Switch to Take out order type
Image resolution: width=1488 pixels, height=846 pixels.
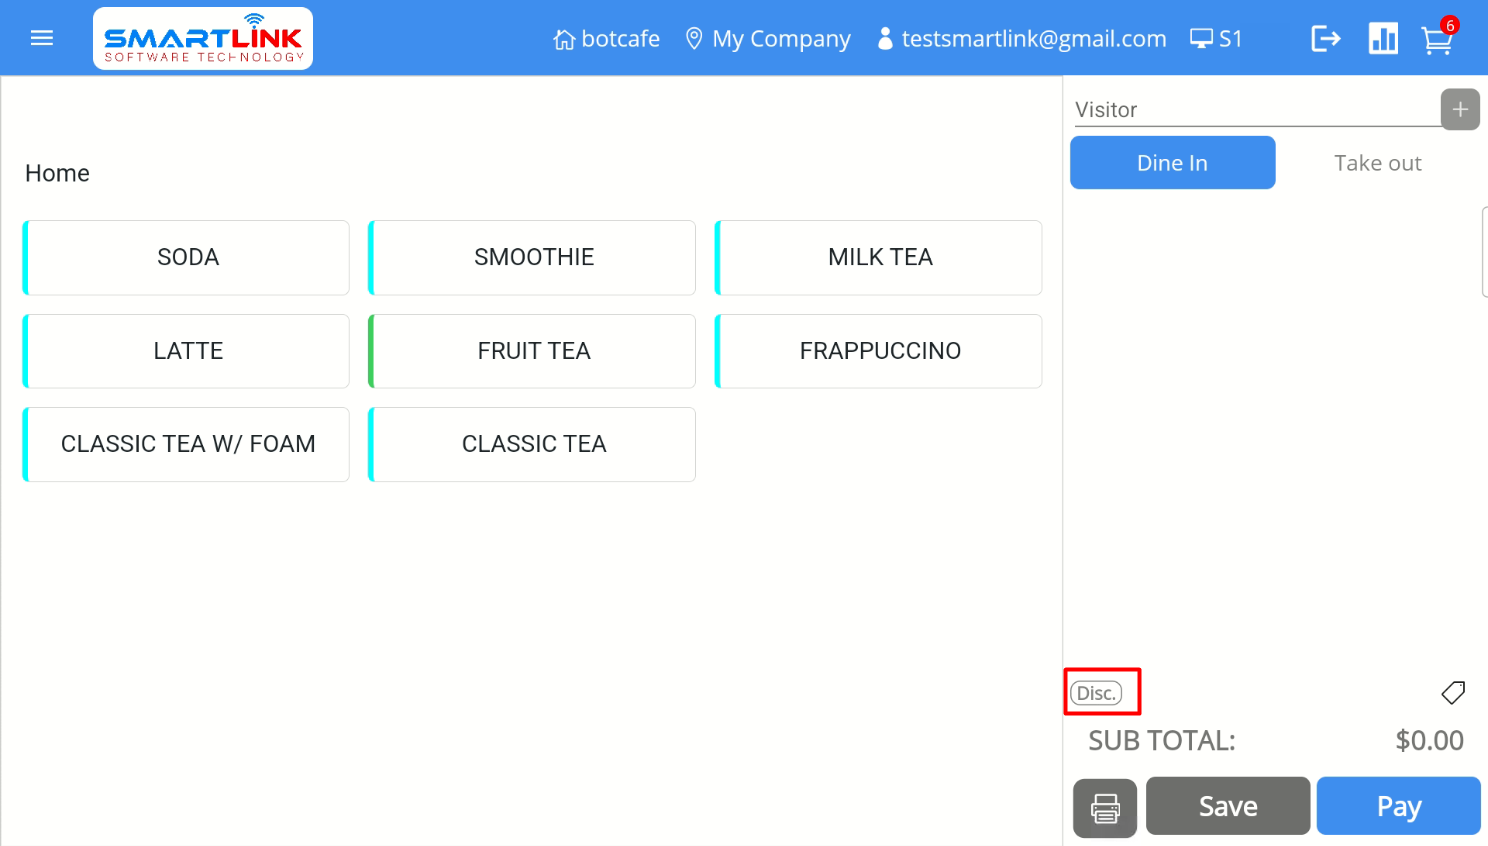click(1377, 163)
